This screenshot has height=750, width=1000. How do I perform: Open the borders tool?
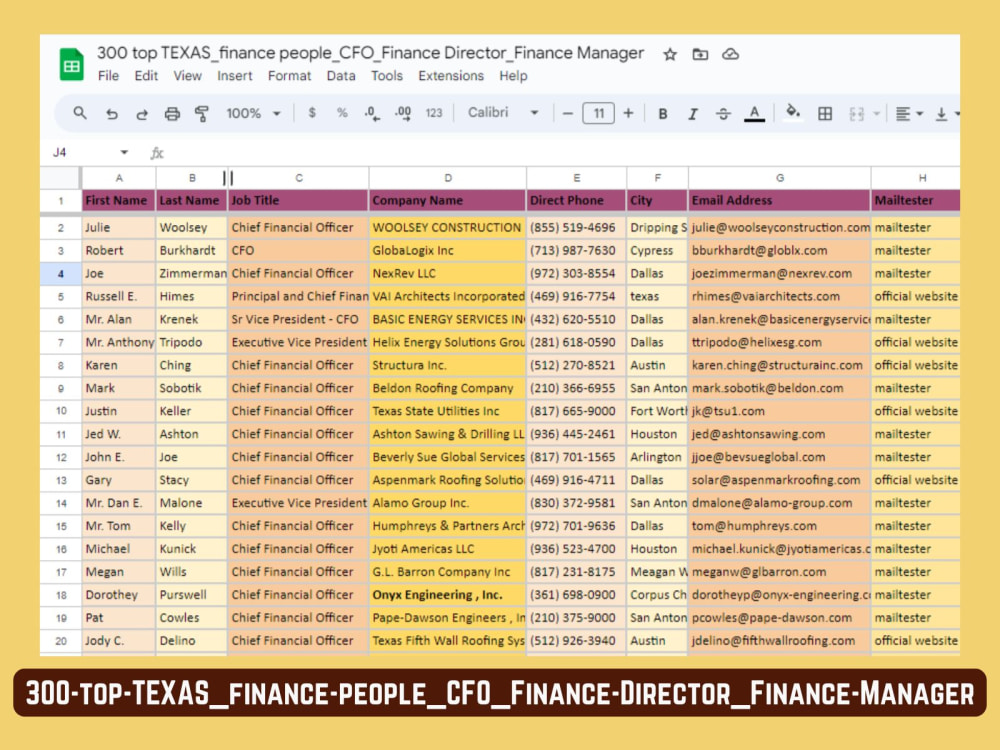click(x=825, y=114)
